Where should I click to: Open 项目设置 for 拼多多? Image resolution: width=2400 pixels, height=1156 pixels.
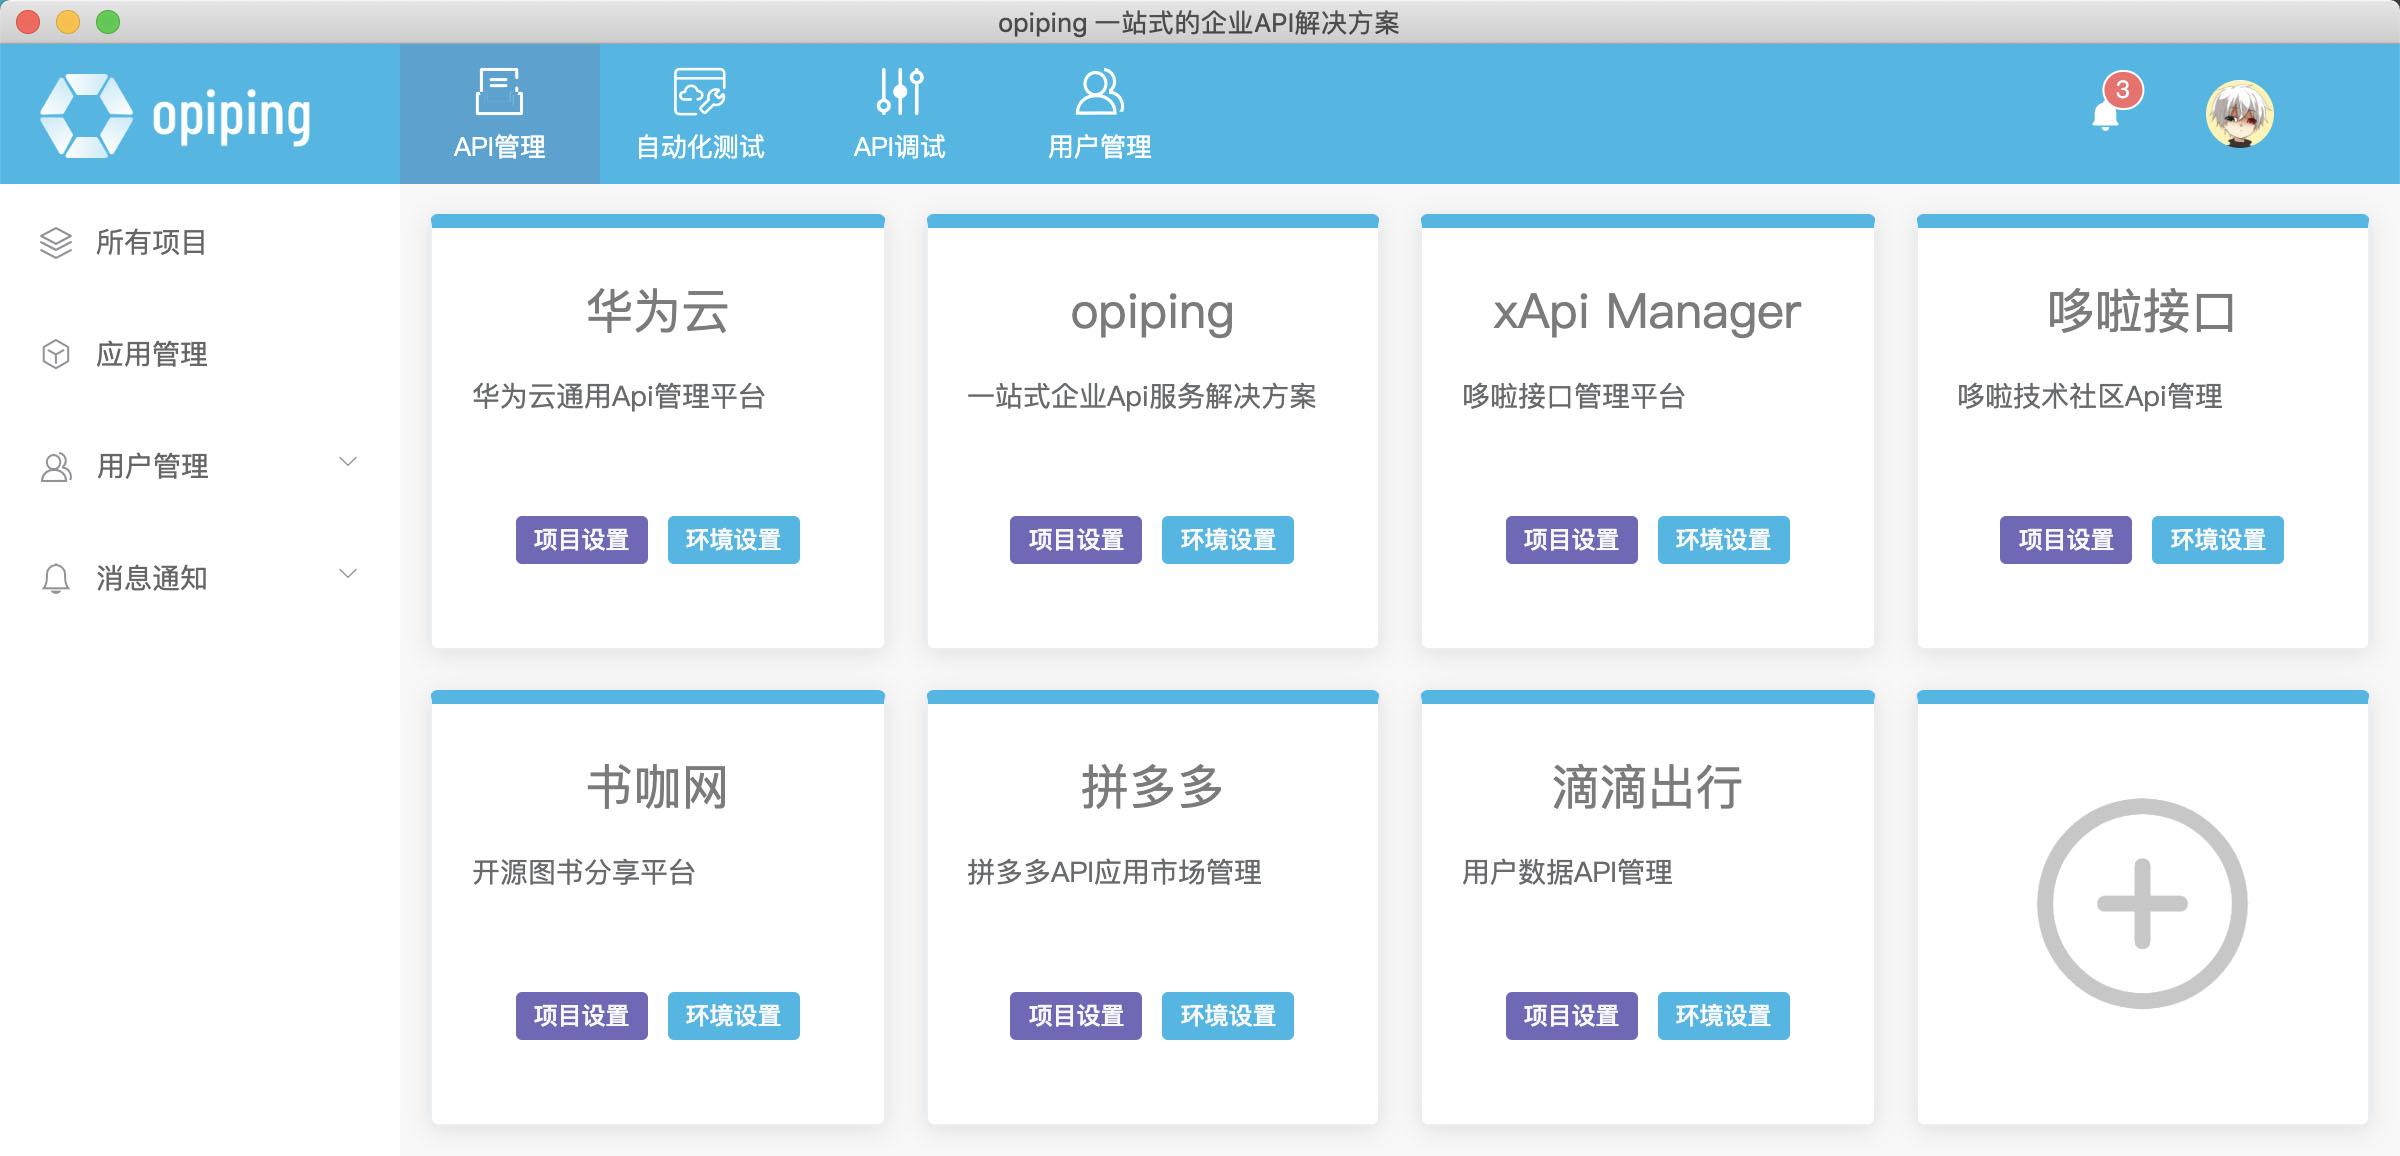1076,1016
